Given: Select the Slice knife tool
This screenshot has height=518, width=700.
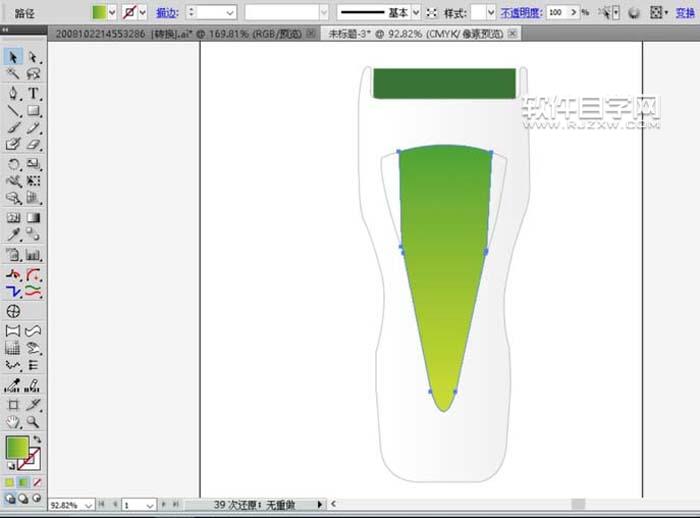Looking at the screenshot, I should coord(33,405).
